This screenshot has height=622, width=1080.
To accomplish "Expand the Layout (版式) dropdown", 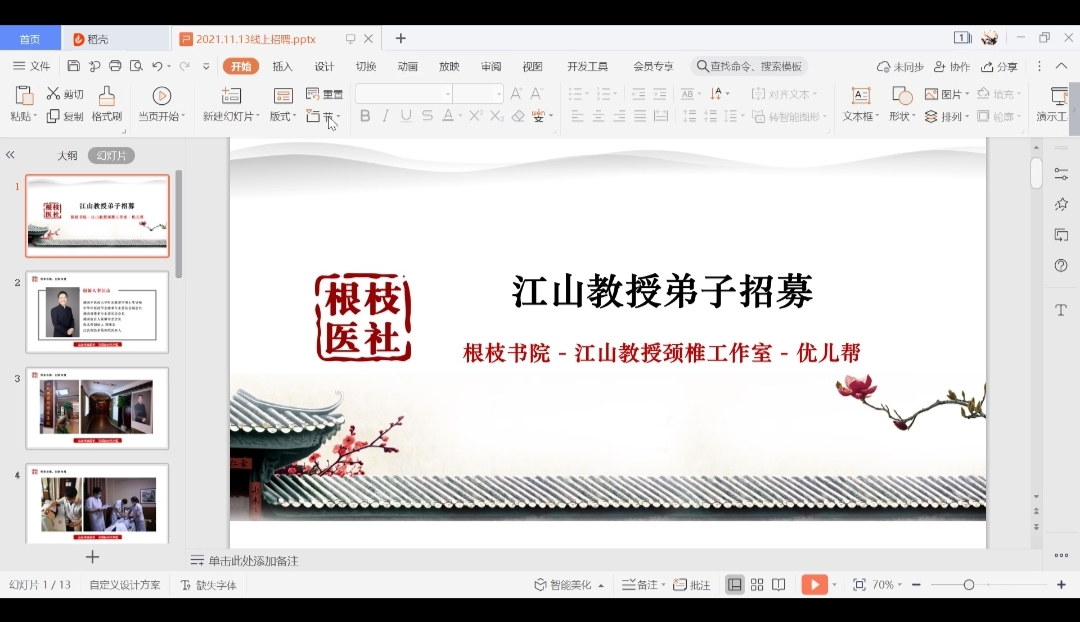I will coord(294,116).
